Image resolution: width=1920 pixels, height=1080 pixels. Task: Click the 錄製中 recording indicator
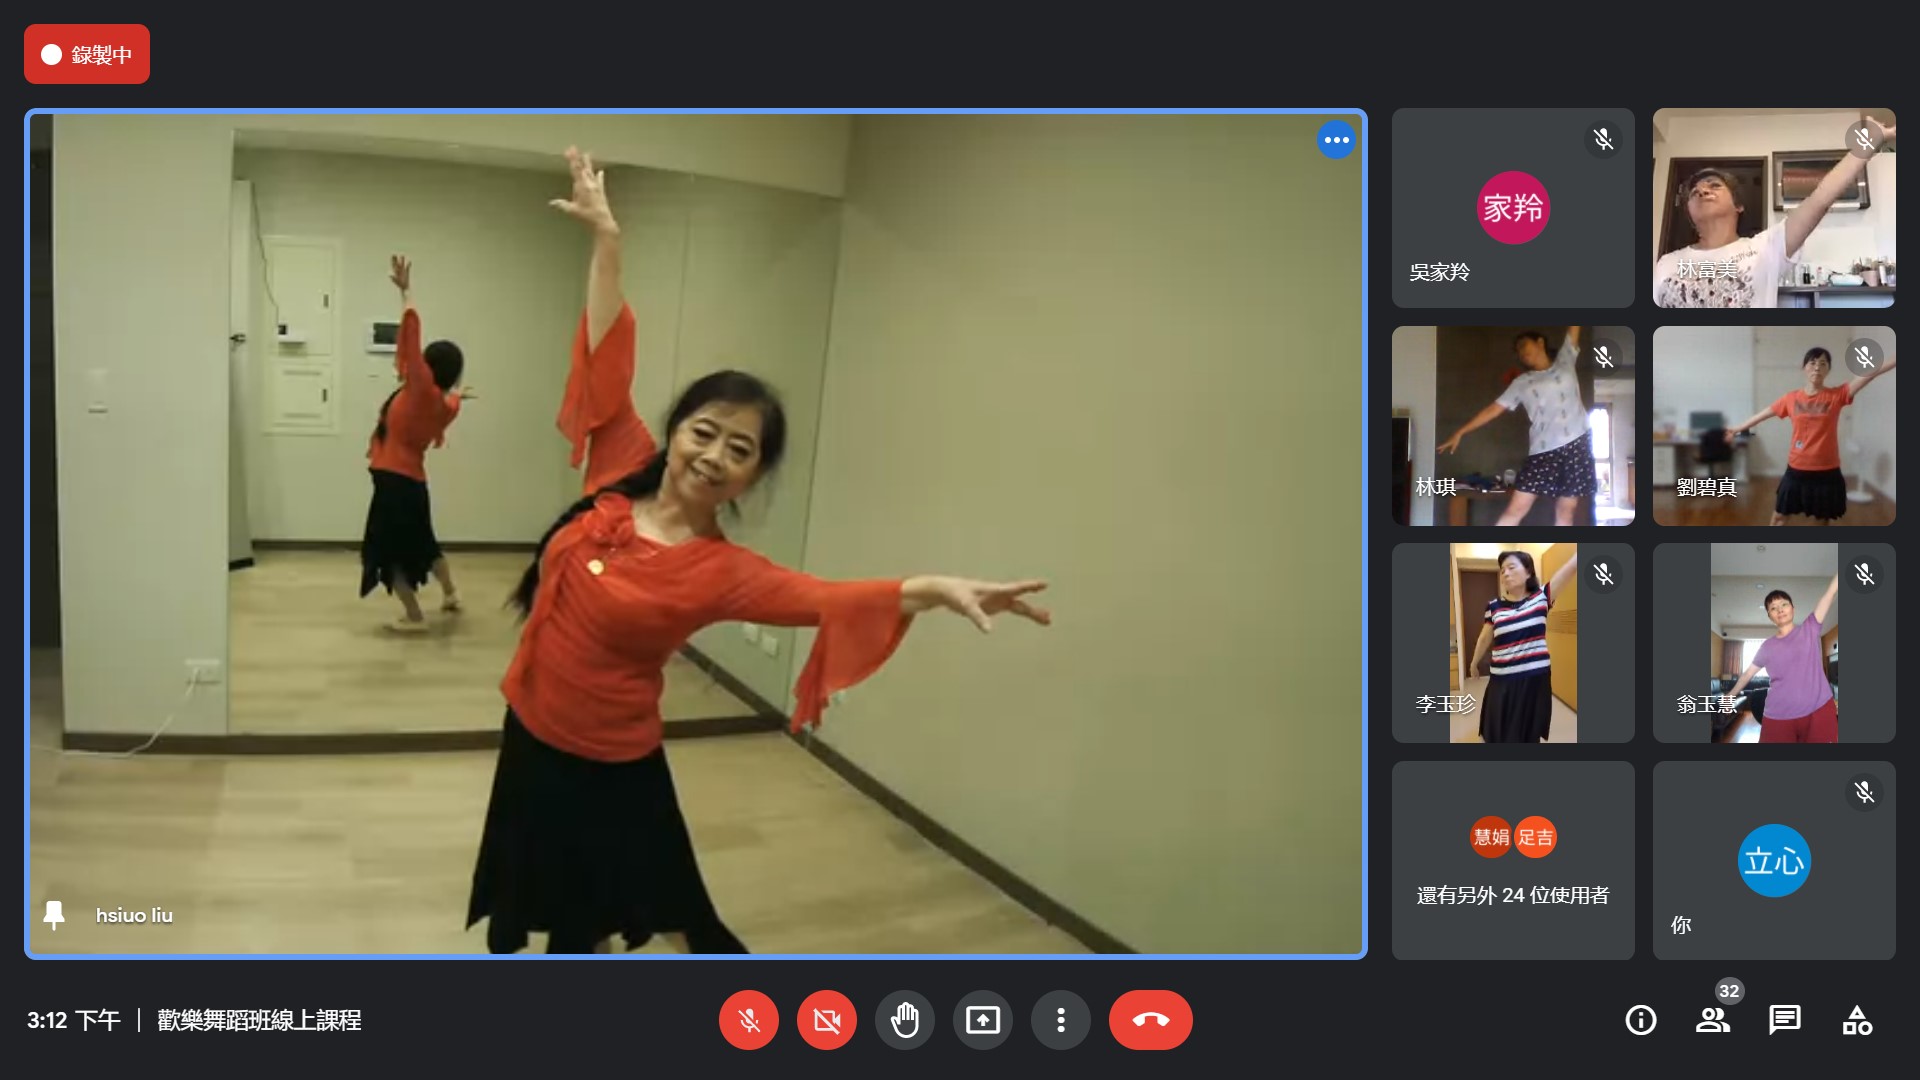87,54
